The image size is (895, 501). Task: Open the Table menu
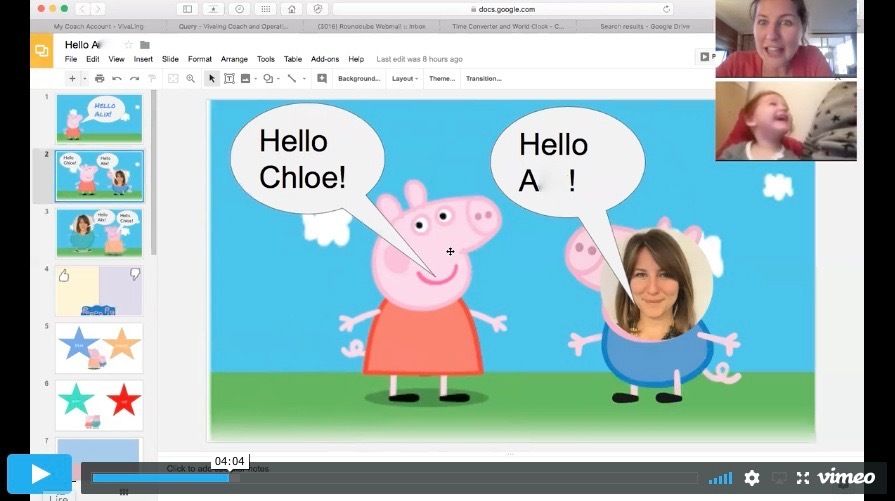tap(293, 59)
